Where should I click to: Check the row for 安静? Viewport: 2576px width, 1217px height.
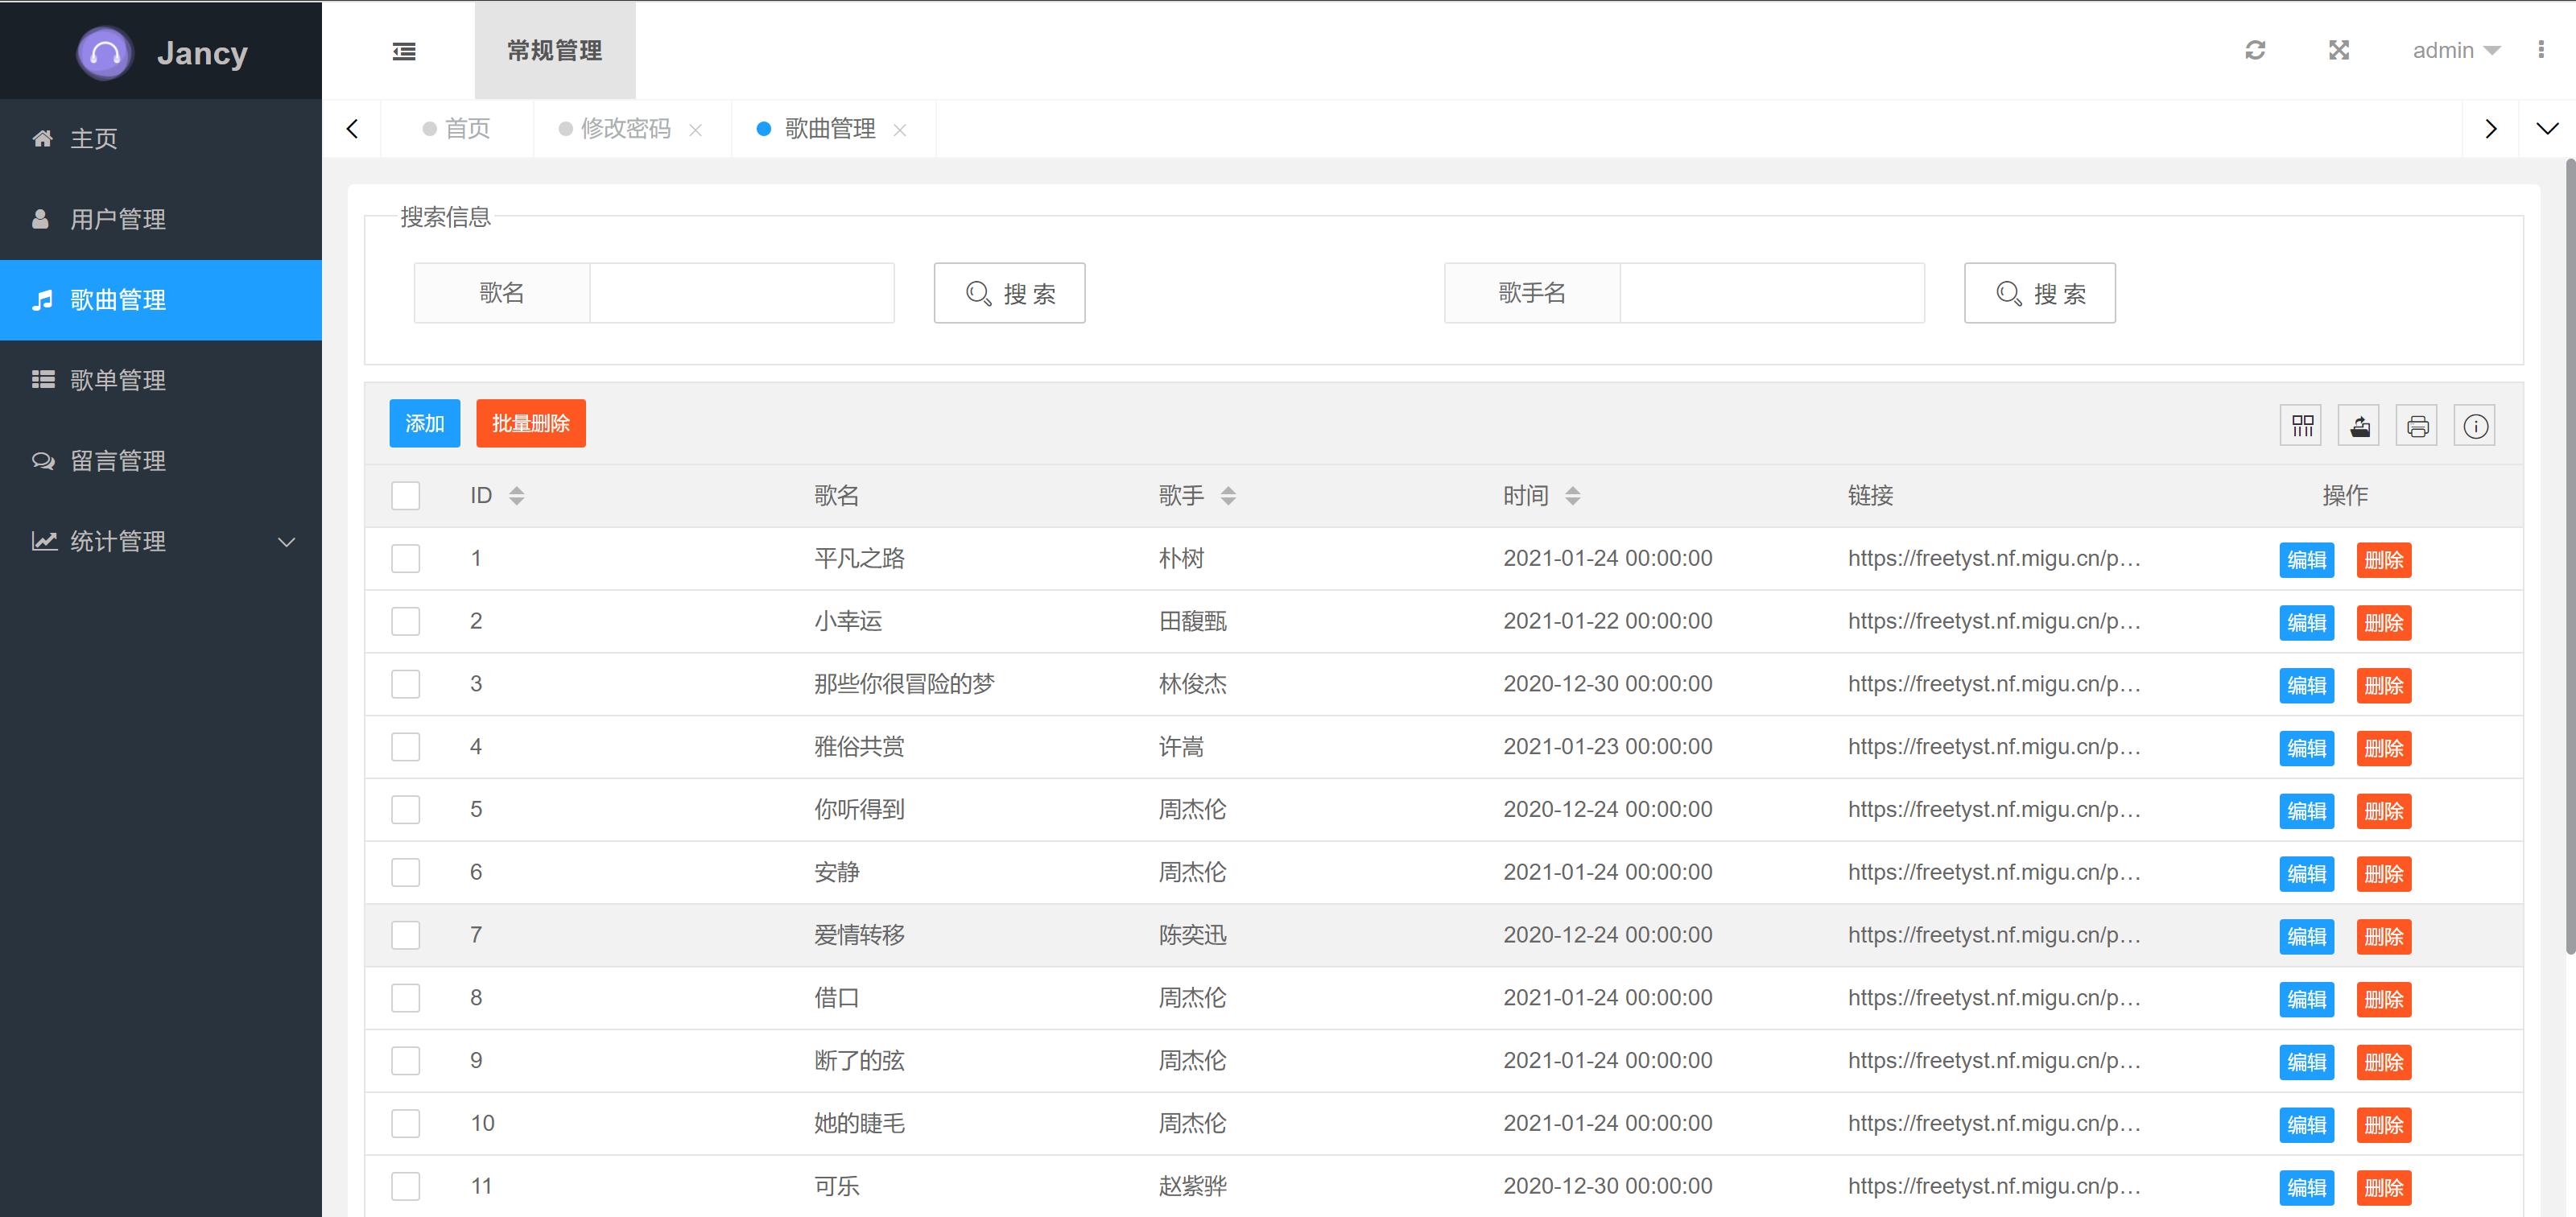(406, 873)
